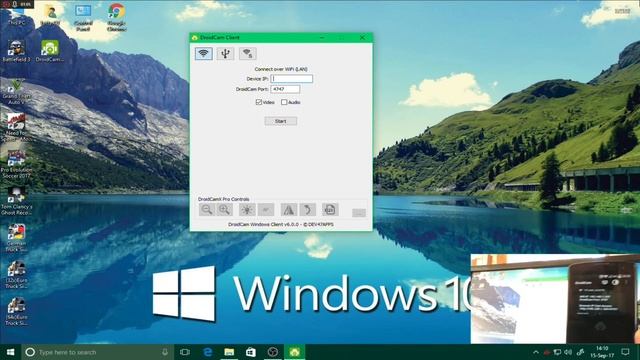The image size is (640, 360).
Task: Select the Pro Evolution Soccer 2017 icon
Action: [16, 165]
